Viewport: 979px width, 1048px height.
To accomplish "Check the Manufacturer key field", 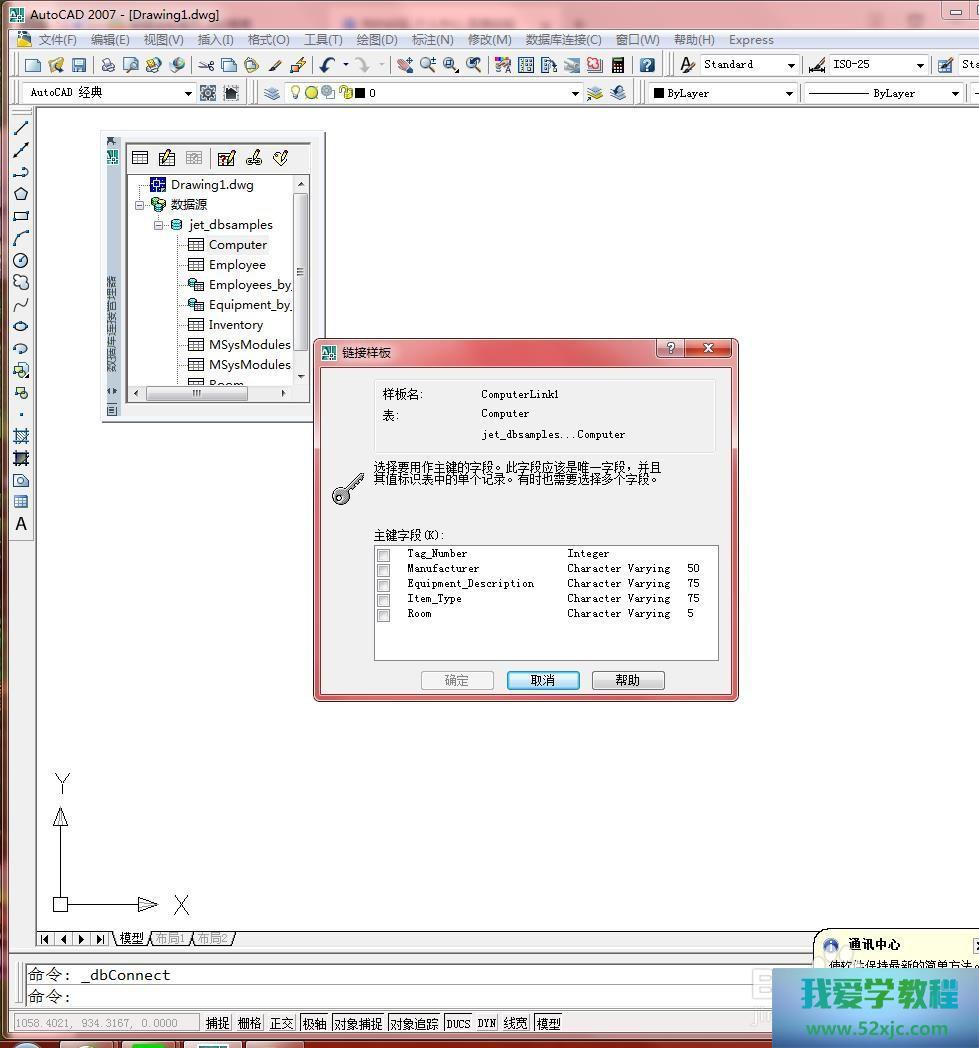I will point(383,570).
